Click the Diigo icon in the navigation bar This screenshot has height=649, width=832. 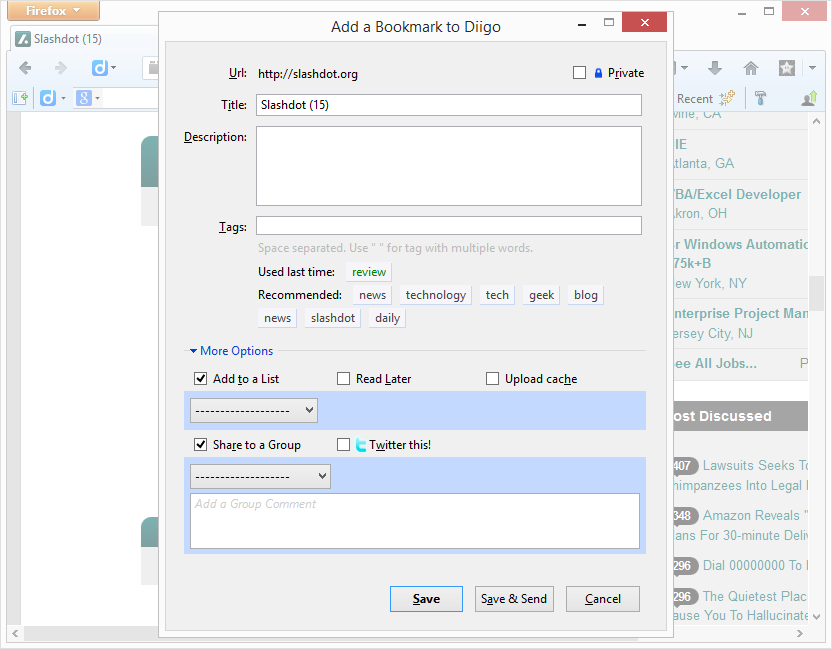click(x=99, y=67)
